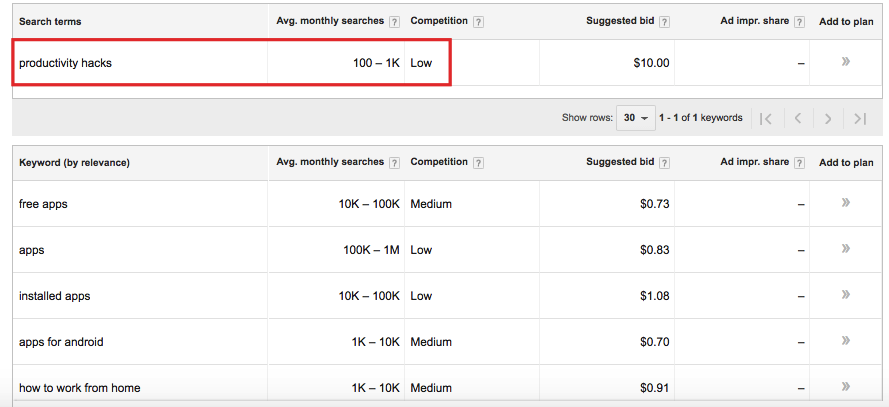Click the $1.08 suggested bid value

coord(655,296)
